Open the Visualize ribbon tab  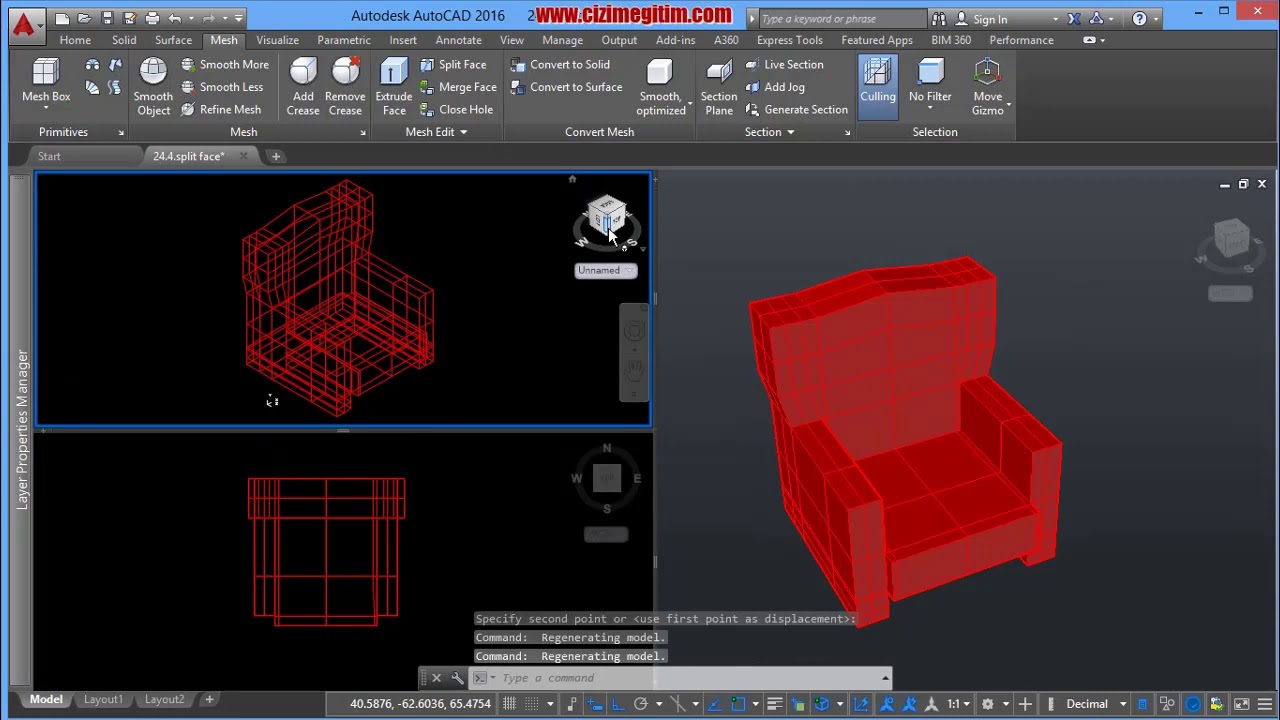tap(277, 40)
